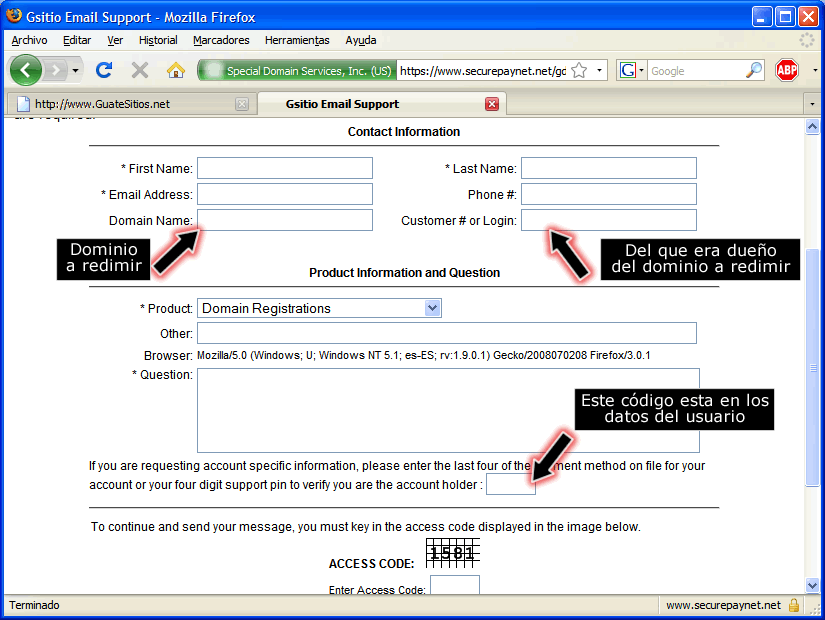Click the Firefox logo in the title bar

click(x=14, y=16)
